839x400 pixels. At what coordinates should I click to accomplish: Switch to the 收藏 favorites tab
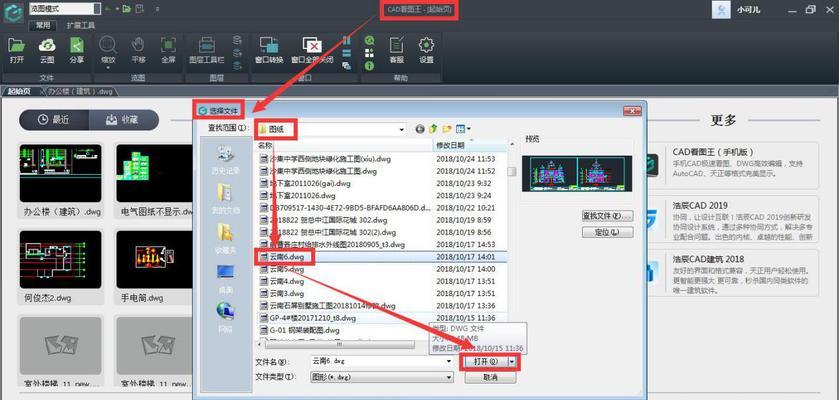pos(124,120)
